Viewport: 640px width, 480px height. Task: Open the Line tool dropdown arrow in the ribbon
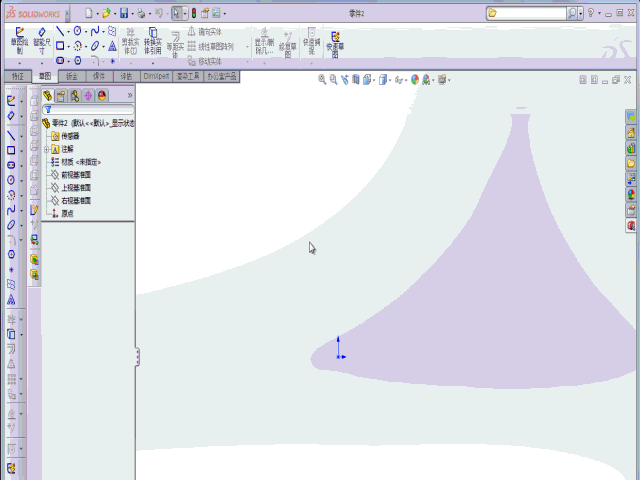68,31
